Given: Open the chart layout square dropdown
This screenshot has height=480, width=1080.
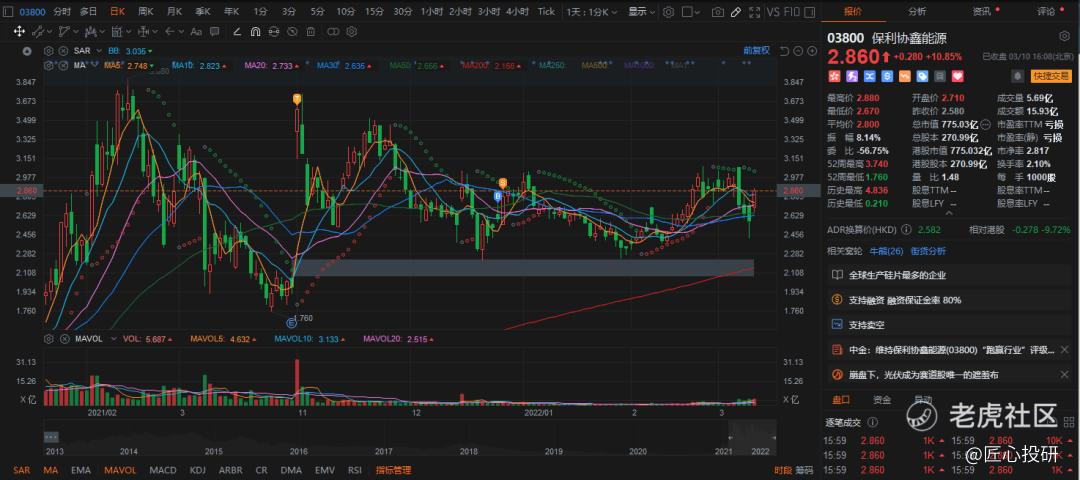Looking at the screenshot, I should click(x=698, y=12).
